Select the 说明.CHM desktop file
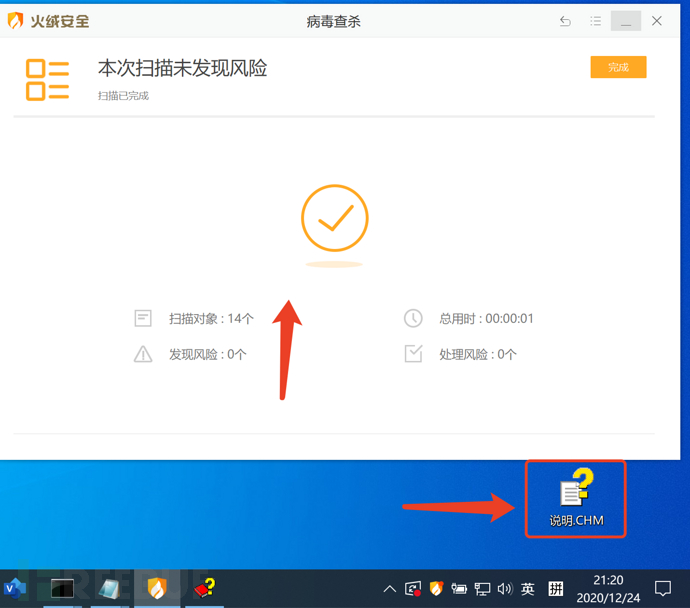Viewport: 690px width, 608px height. 576,498
